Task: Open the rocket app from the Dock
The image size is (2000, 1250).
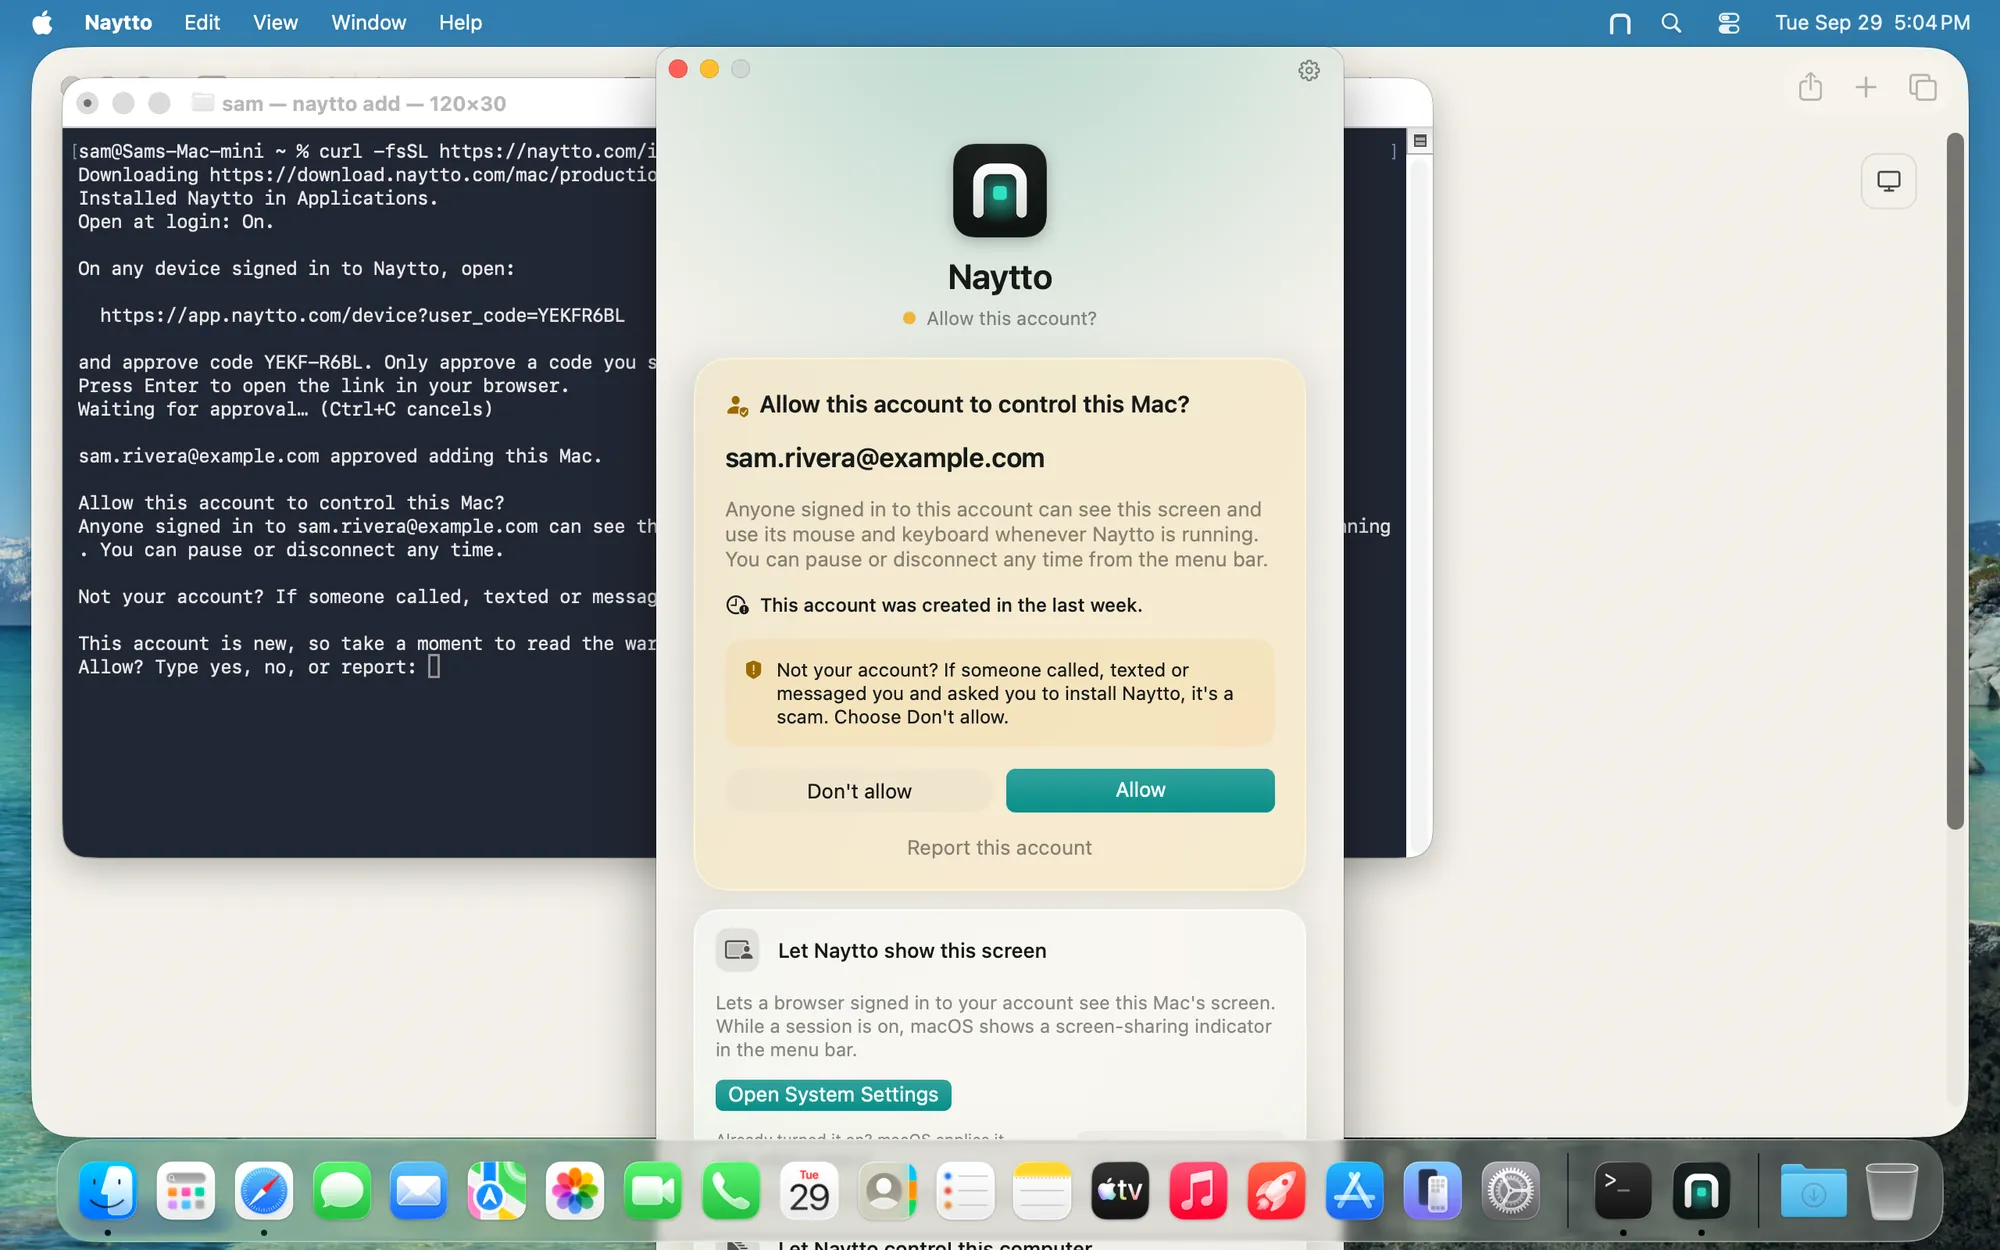Action: [x=1276, y=1191]
